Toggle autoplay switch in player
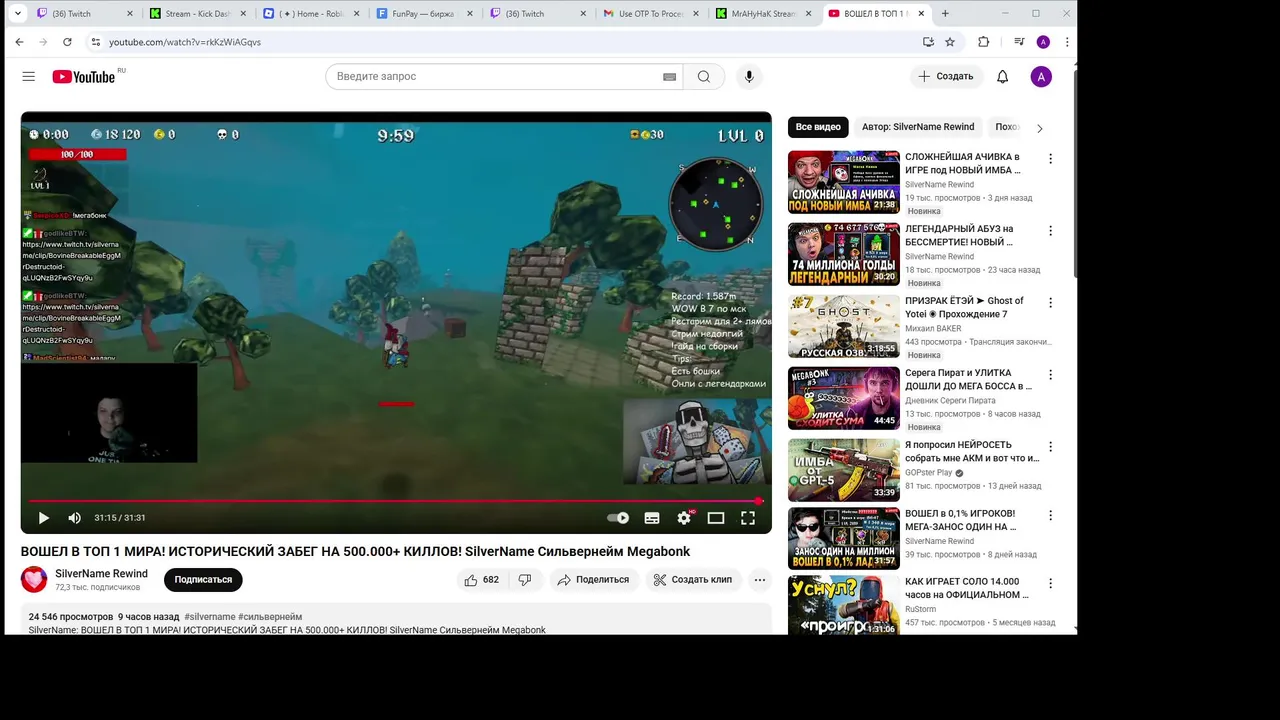 pos(619,518)
